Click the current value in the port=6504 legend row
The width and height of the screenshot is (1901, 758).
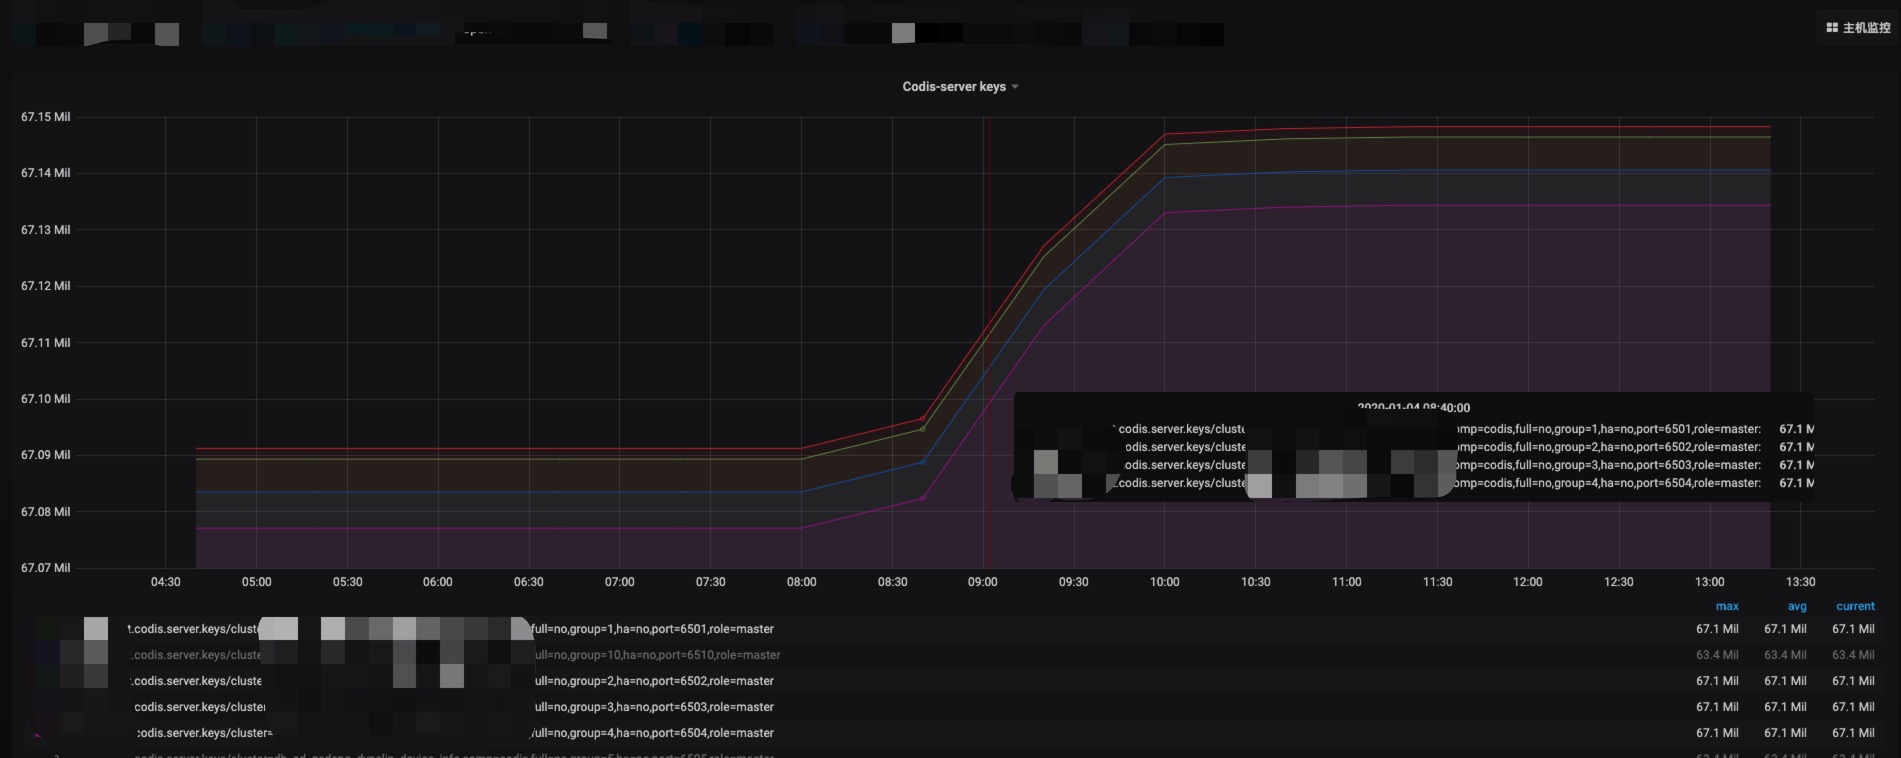pyautogui.click(x=1853, y=733)
